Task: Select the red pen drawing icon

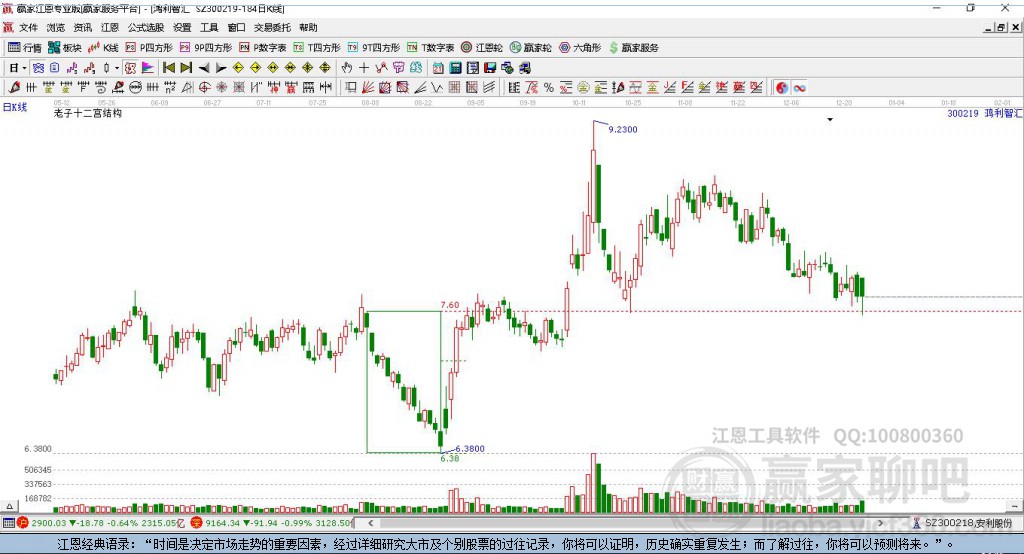Action: coord(14,88)
